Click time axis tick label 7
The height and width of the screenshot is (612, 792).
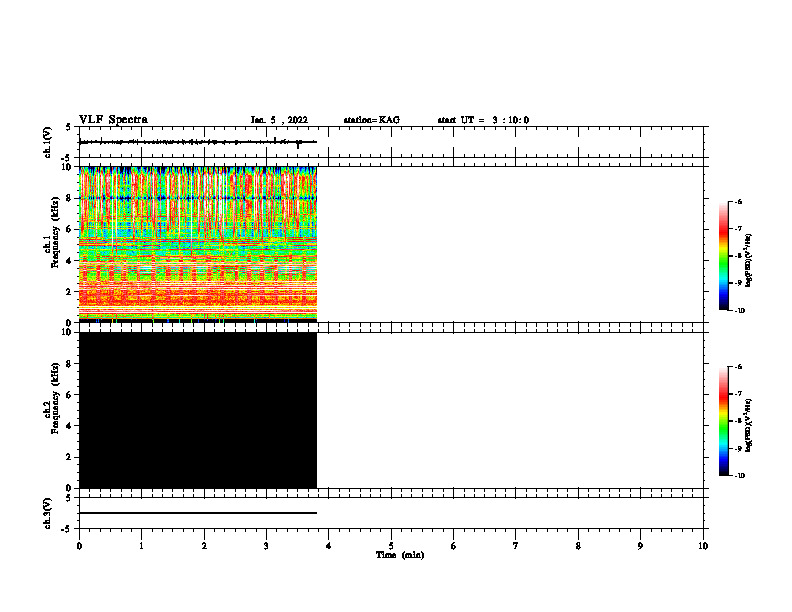pos(516,546)
